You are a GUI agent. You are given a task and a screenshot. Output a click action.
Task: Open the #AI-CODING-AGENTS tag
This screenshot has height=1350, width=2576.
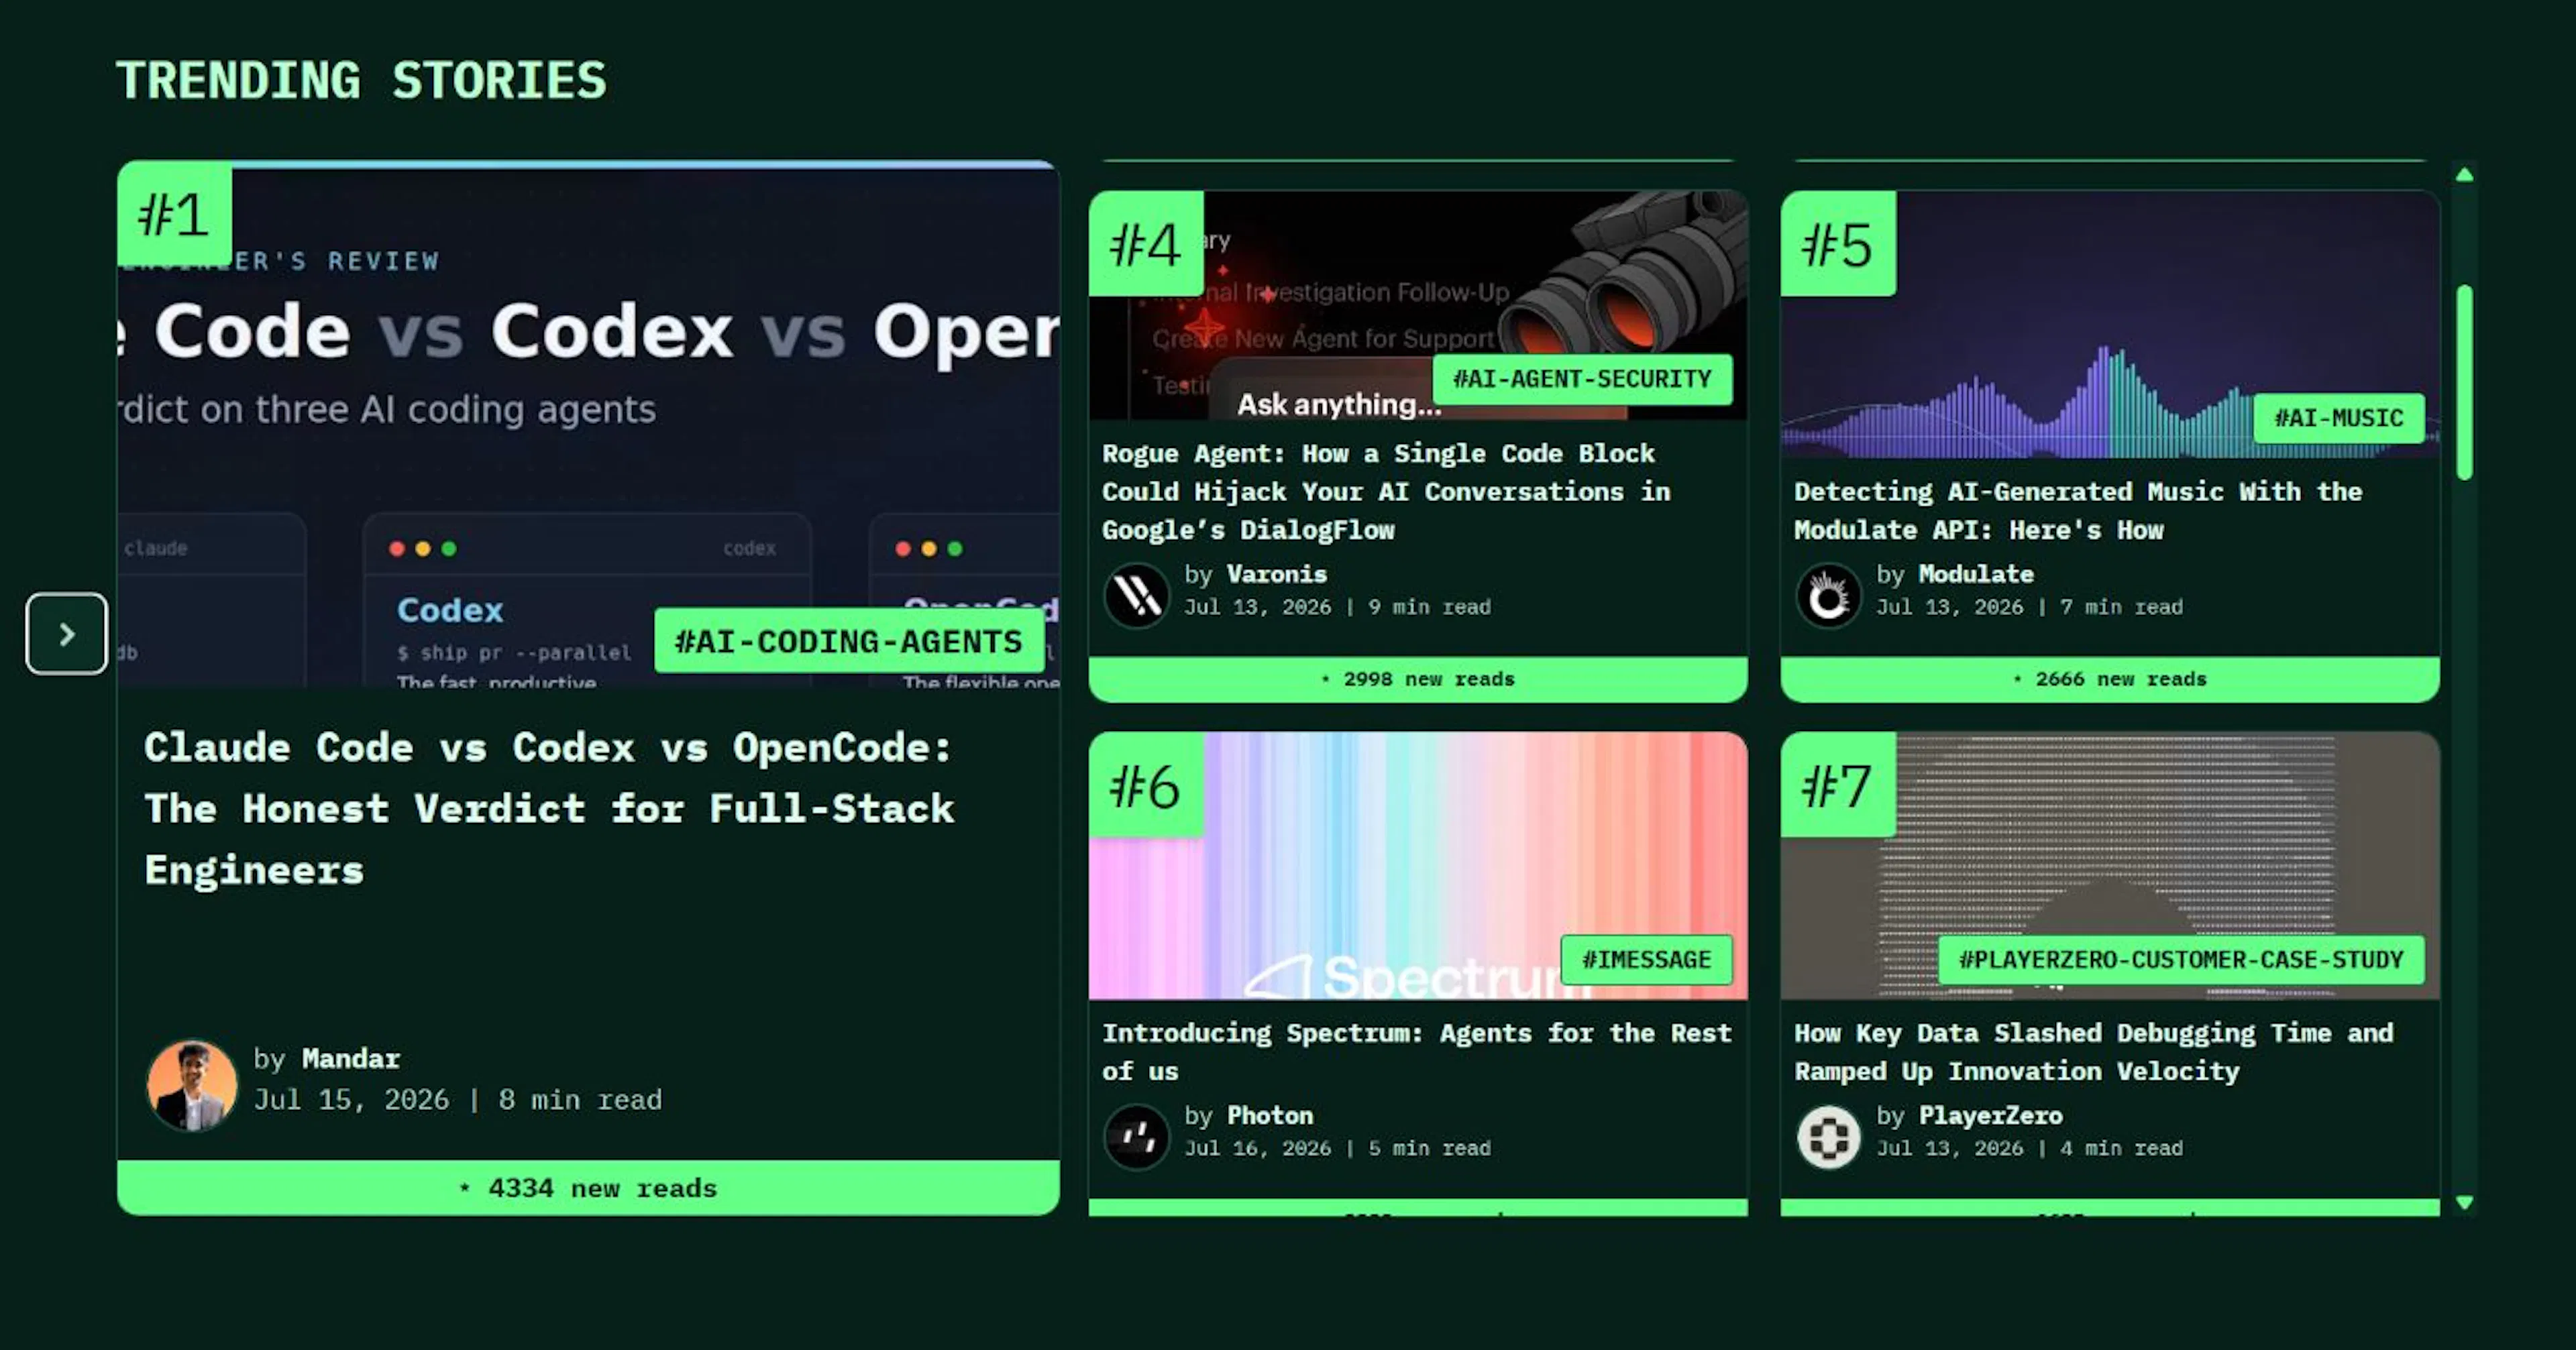[849, 641]
